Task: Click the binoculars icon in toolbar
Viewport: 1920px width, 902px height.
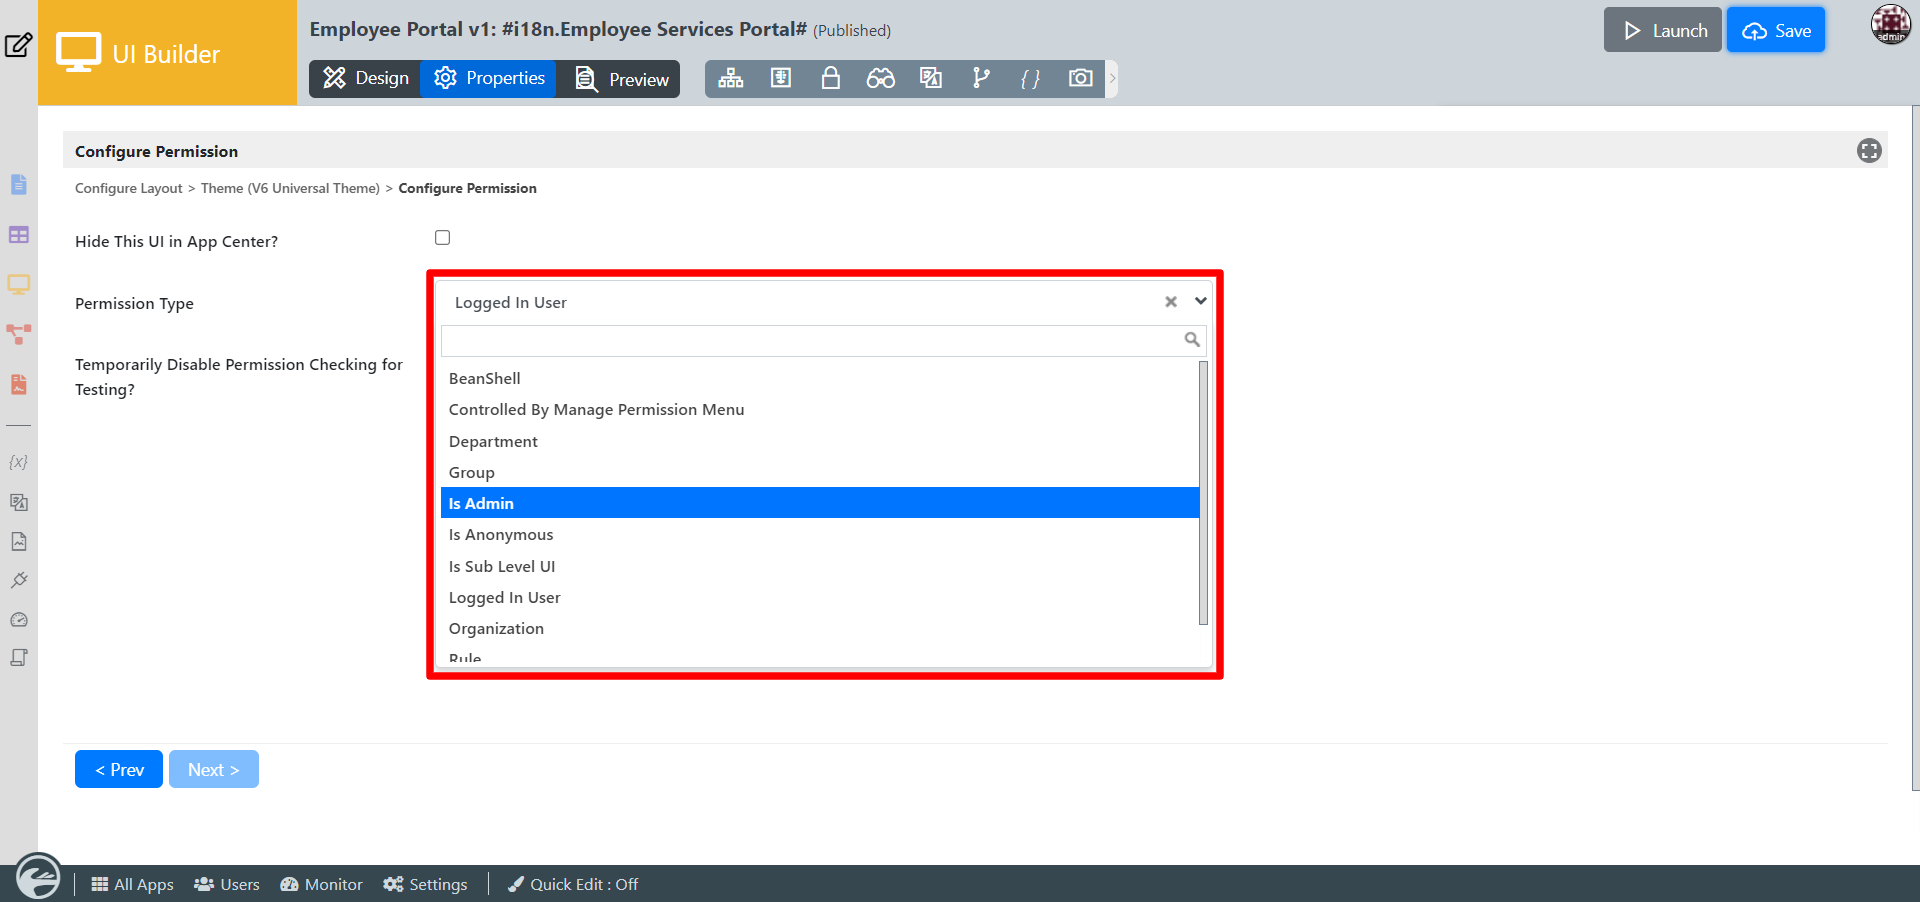Action: coord(880,78)
